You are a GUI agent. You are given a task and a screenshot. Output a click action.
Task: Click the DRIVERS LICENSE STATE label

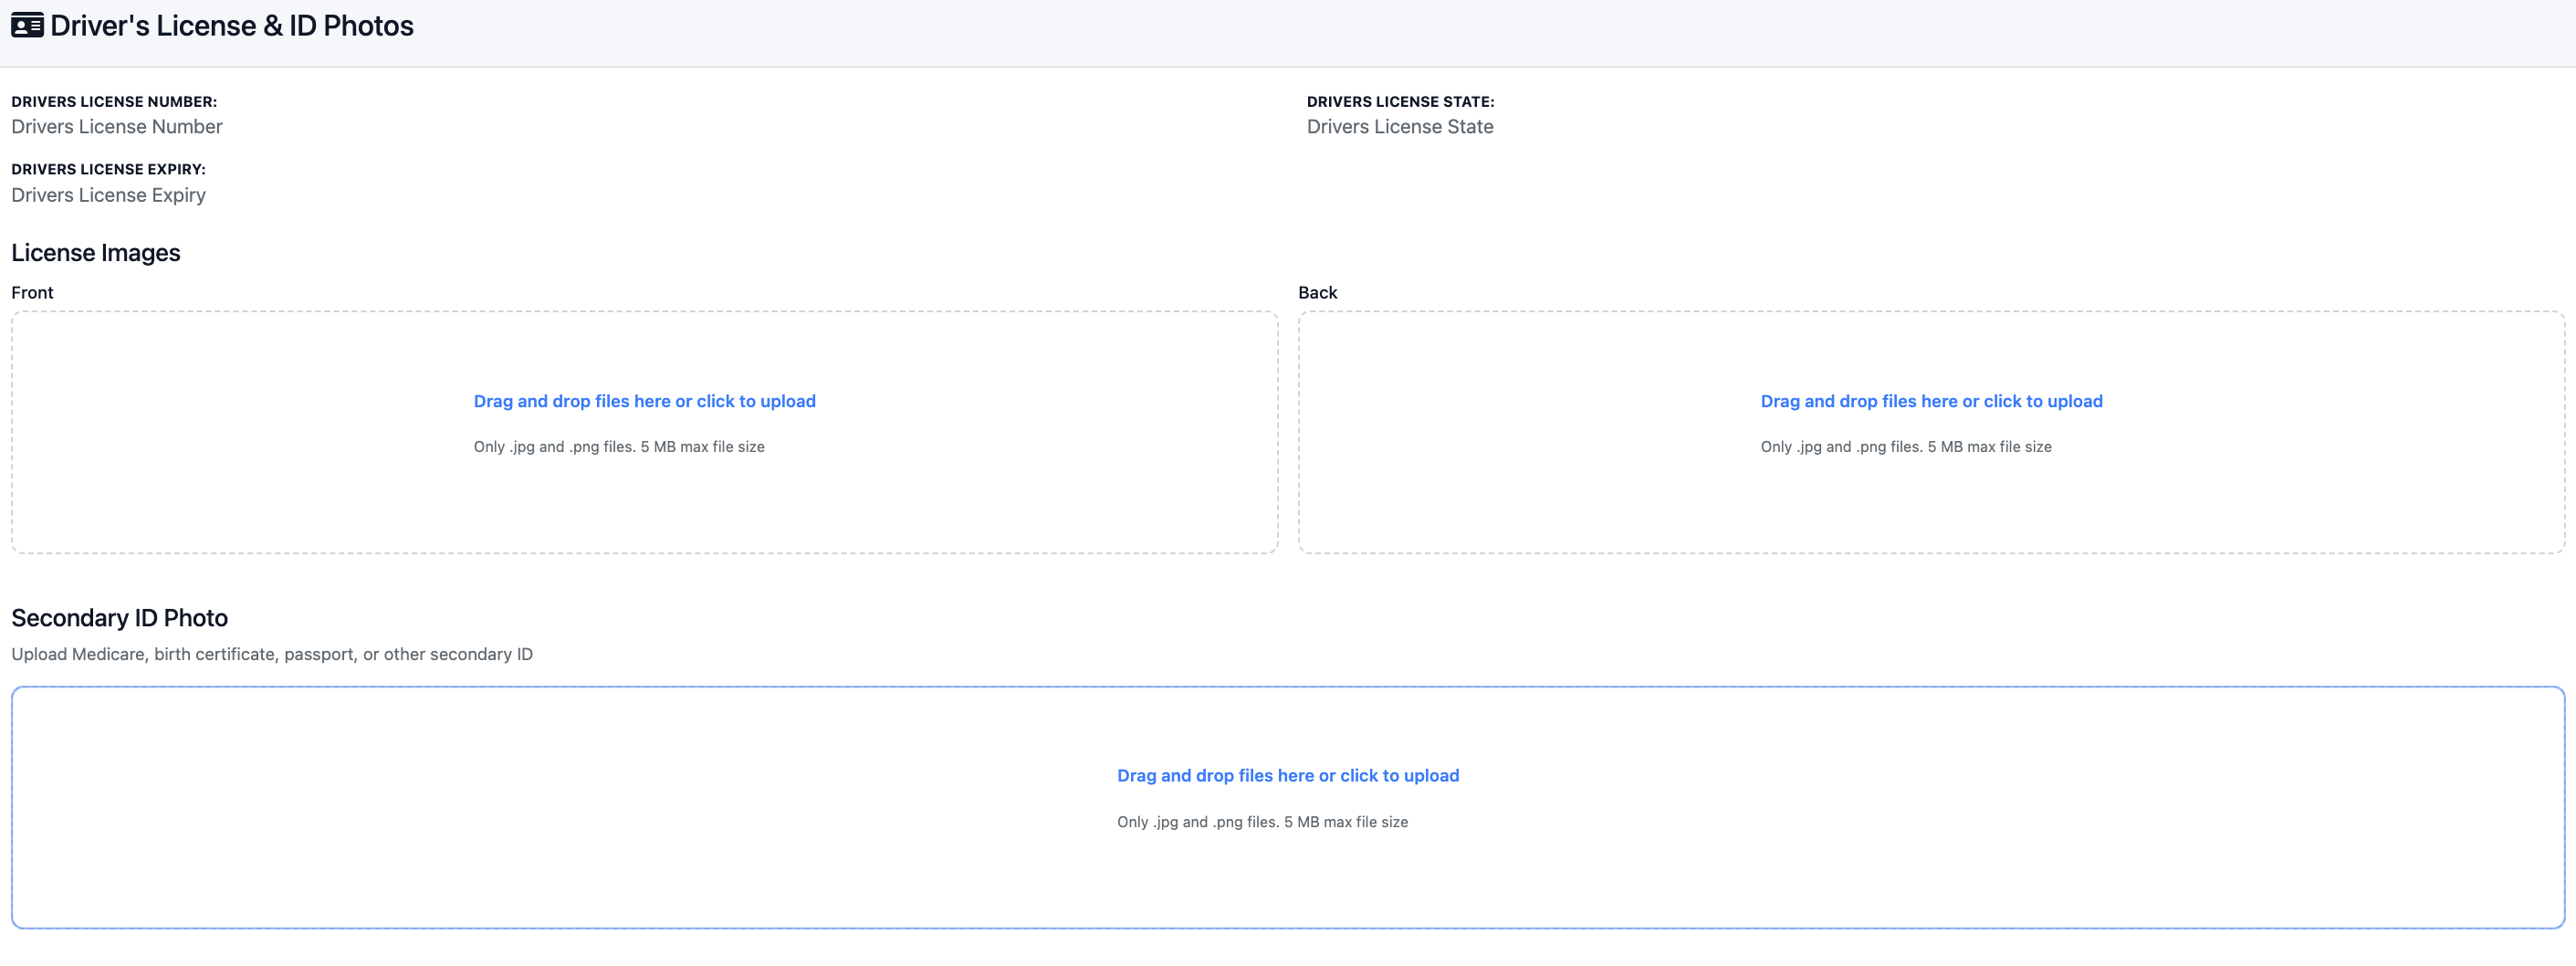tap(1399, 102)
